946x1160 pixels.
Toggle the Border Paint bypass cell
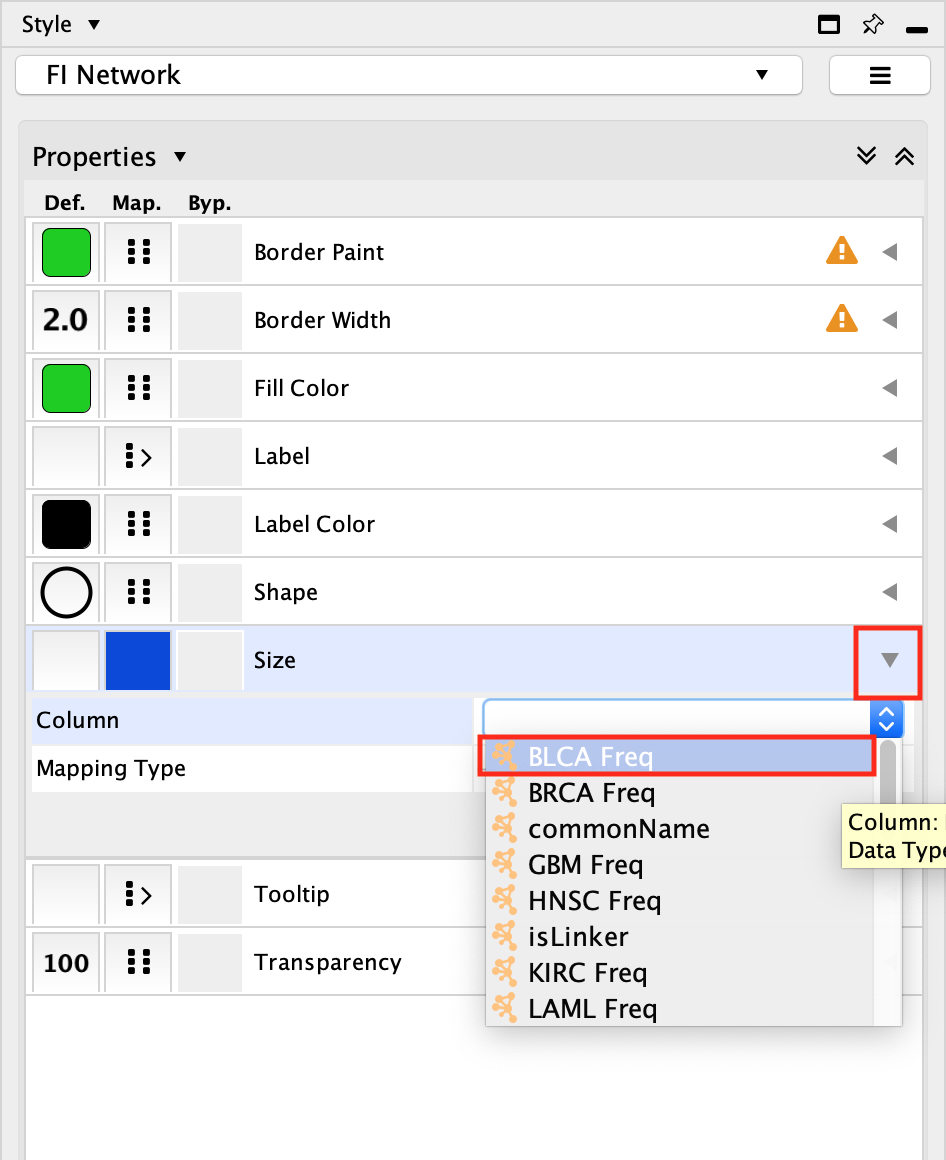pos(210,252)
